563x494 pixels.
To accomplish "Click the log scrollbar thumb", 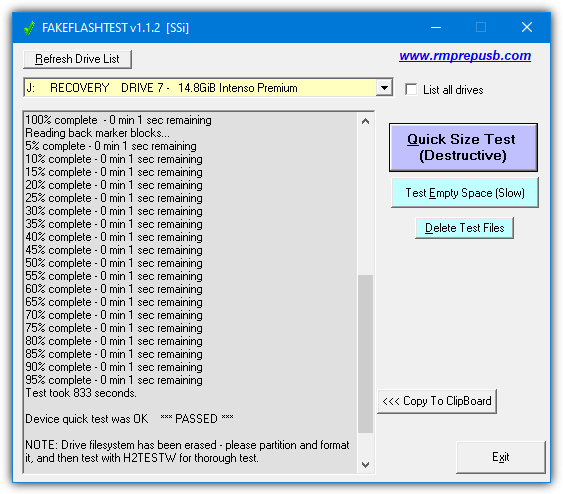I will (366, 354).
